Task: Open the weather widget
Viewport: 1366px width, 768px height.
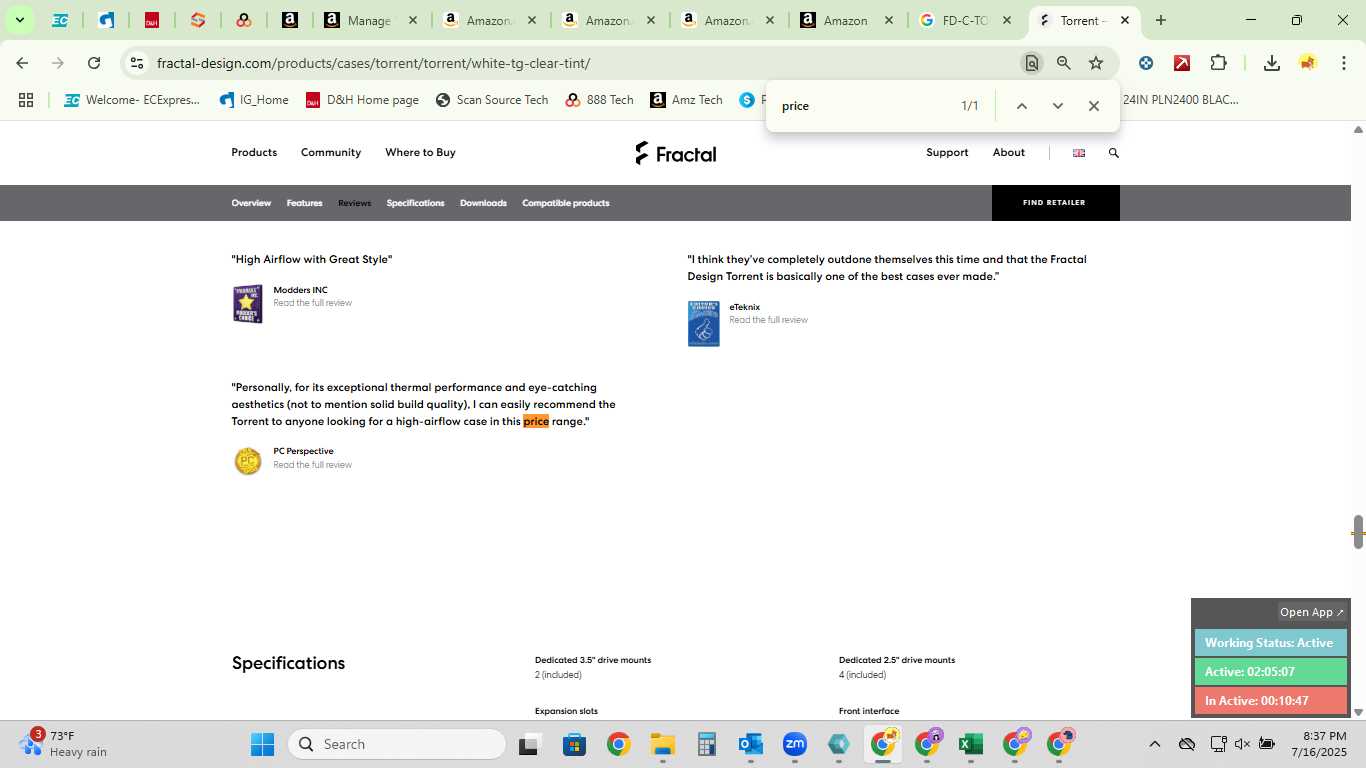Action: [x=65, y=744]
